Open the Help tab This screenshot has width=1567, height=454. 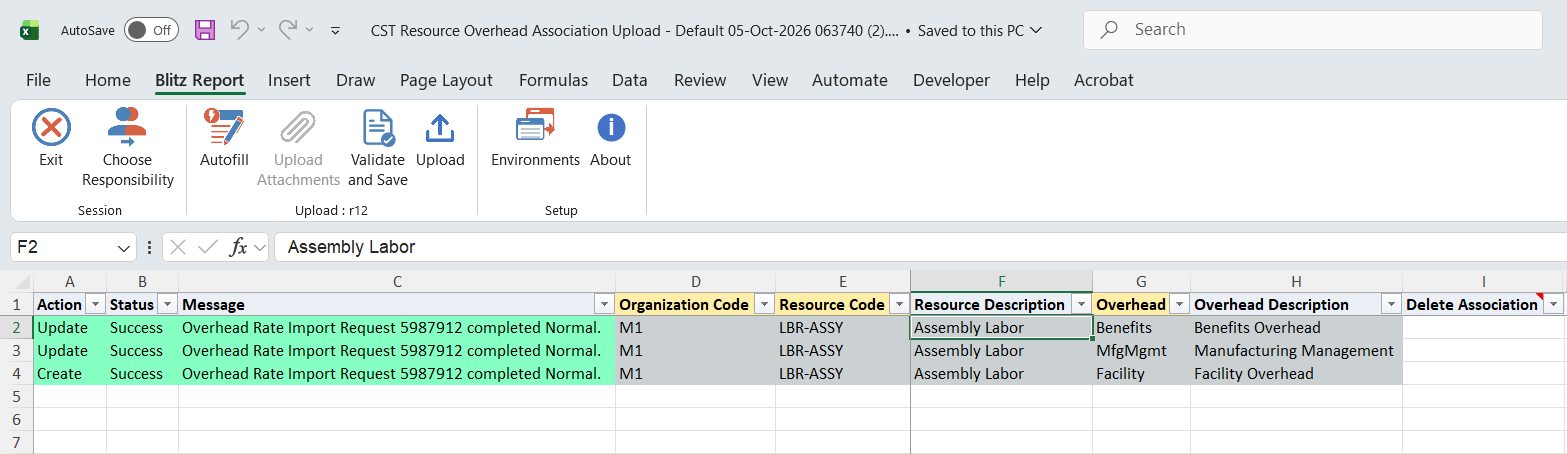pos(1032,80)
